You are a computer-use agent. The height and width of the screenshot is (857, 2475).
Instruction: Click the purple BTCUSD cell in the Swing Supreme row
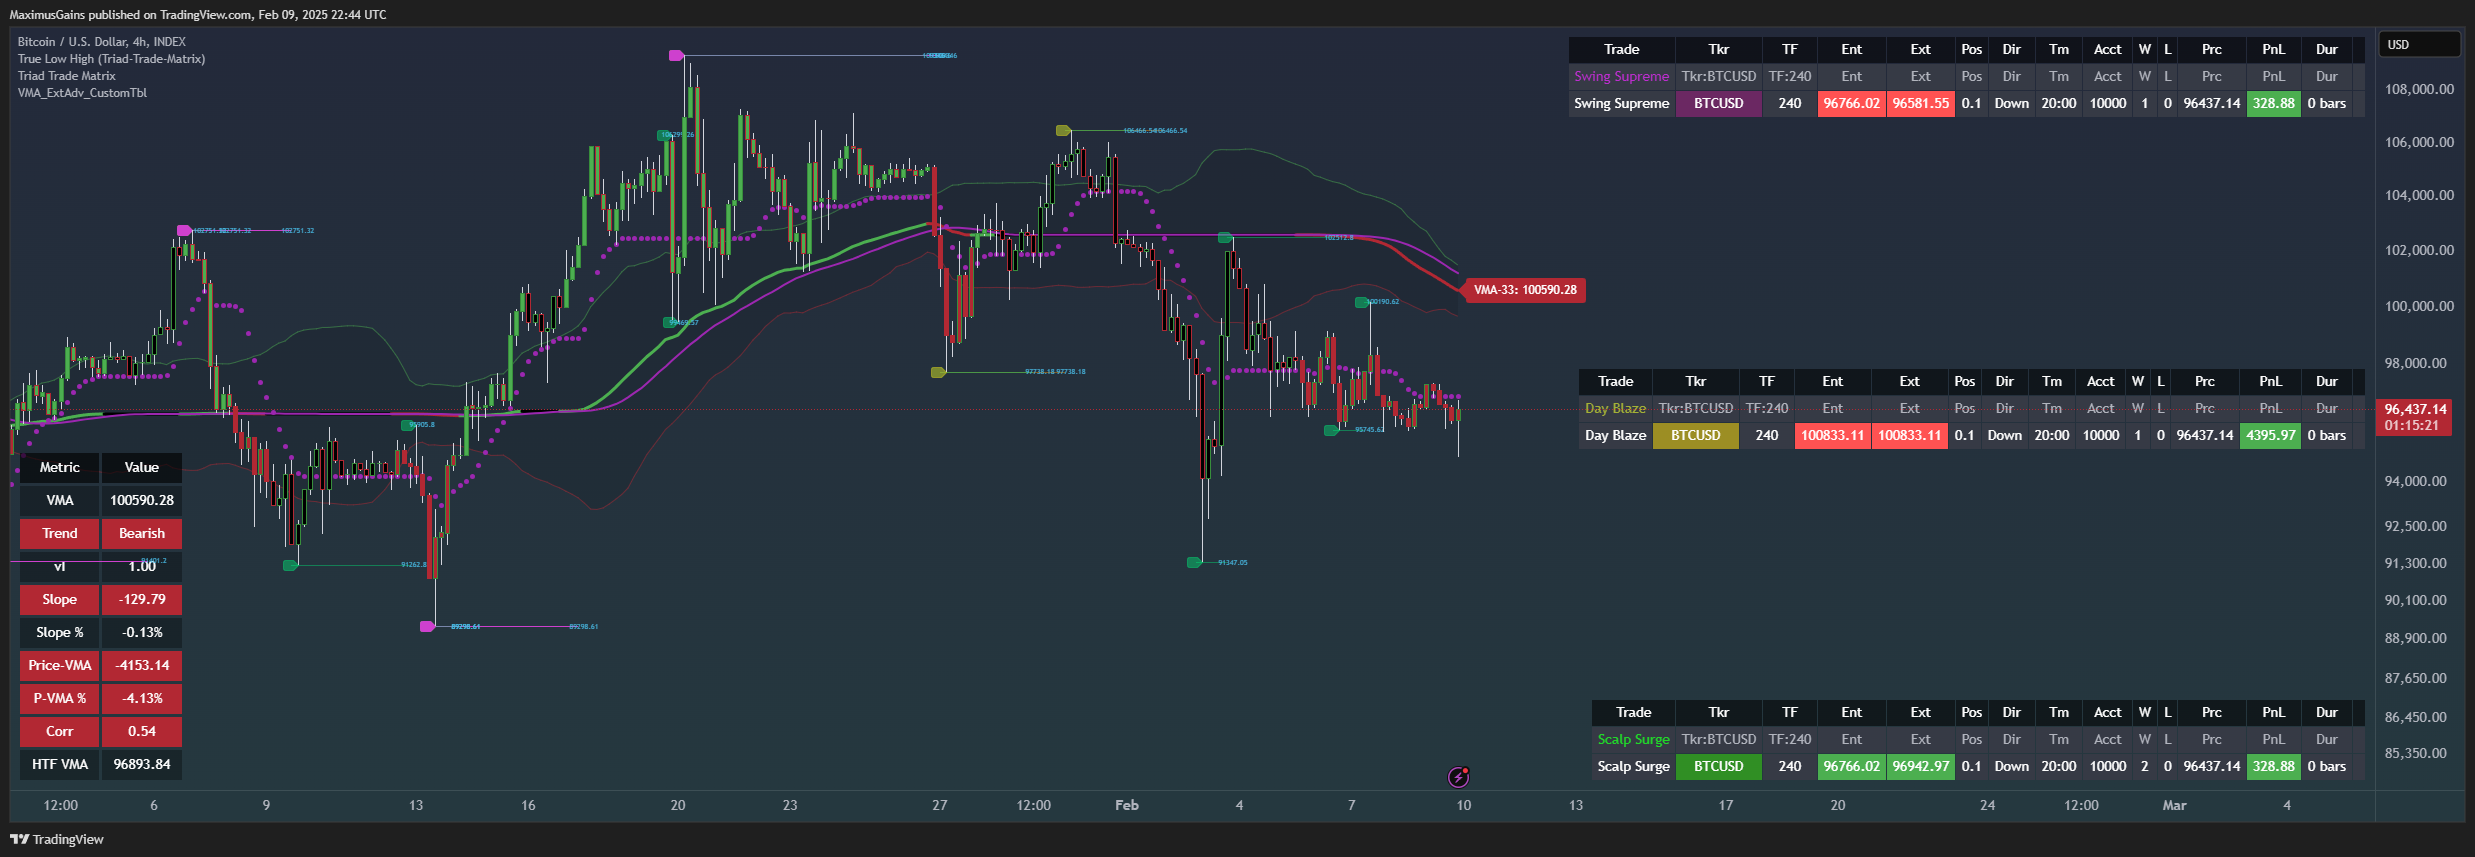[x=1719, y=104]
